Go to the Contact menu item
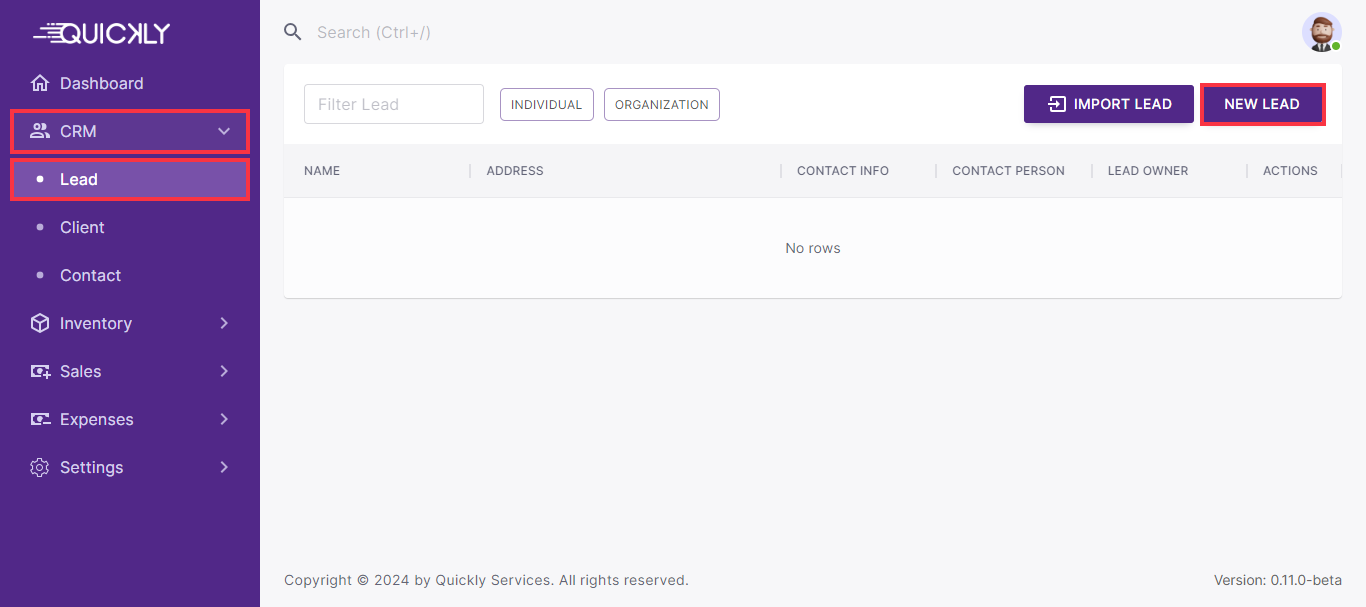The width and height of the screenshot is (1366, 607). tap(90, 275)
